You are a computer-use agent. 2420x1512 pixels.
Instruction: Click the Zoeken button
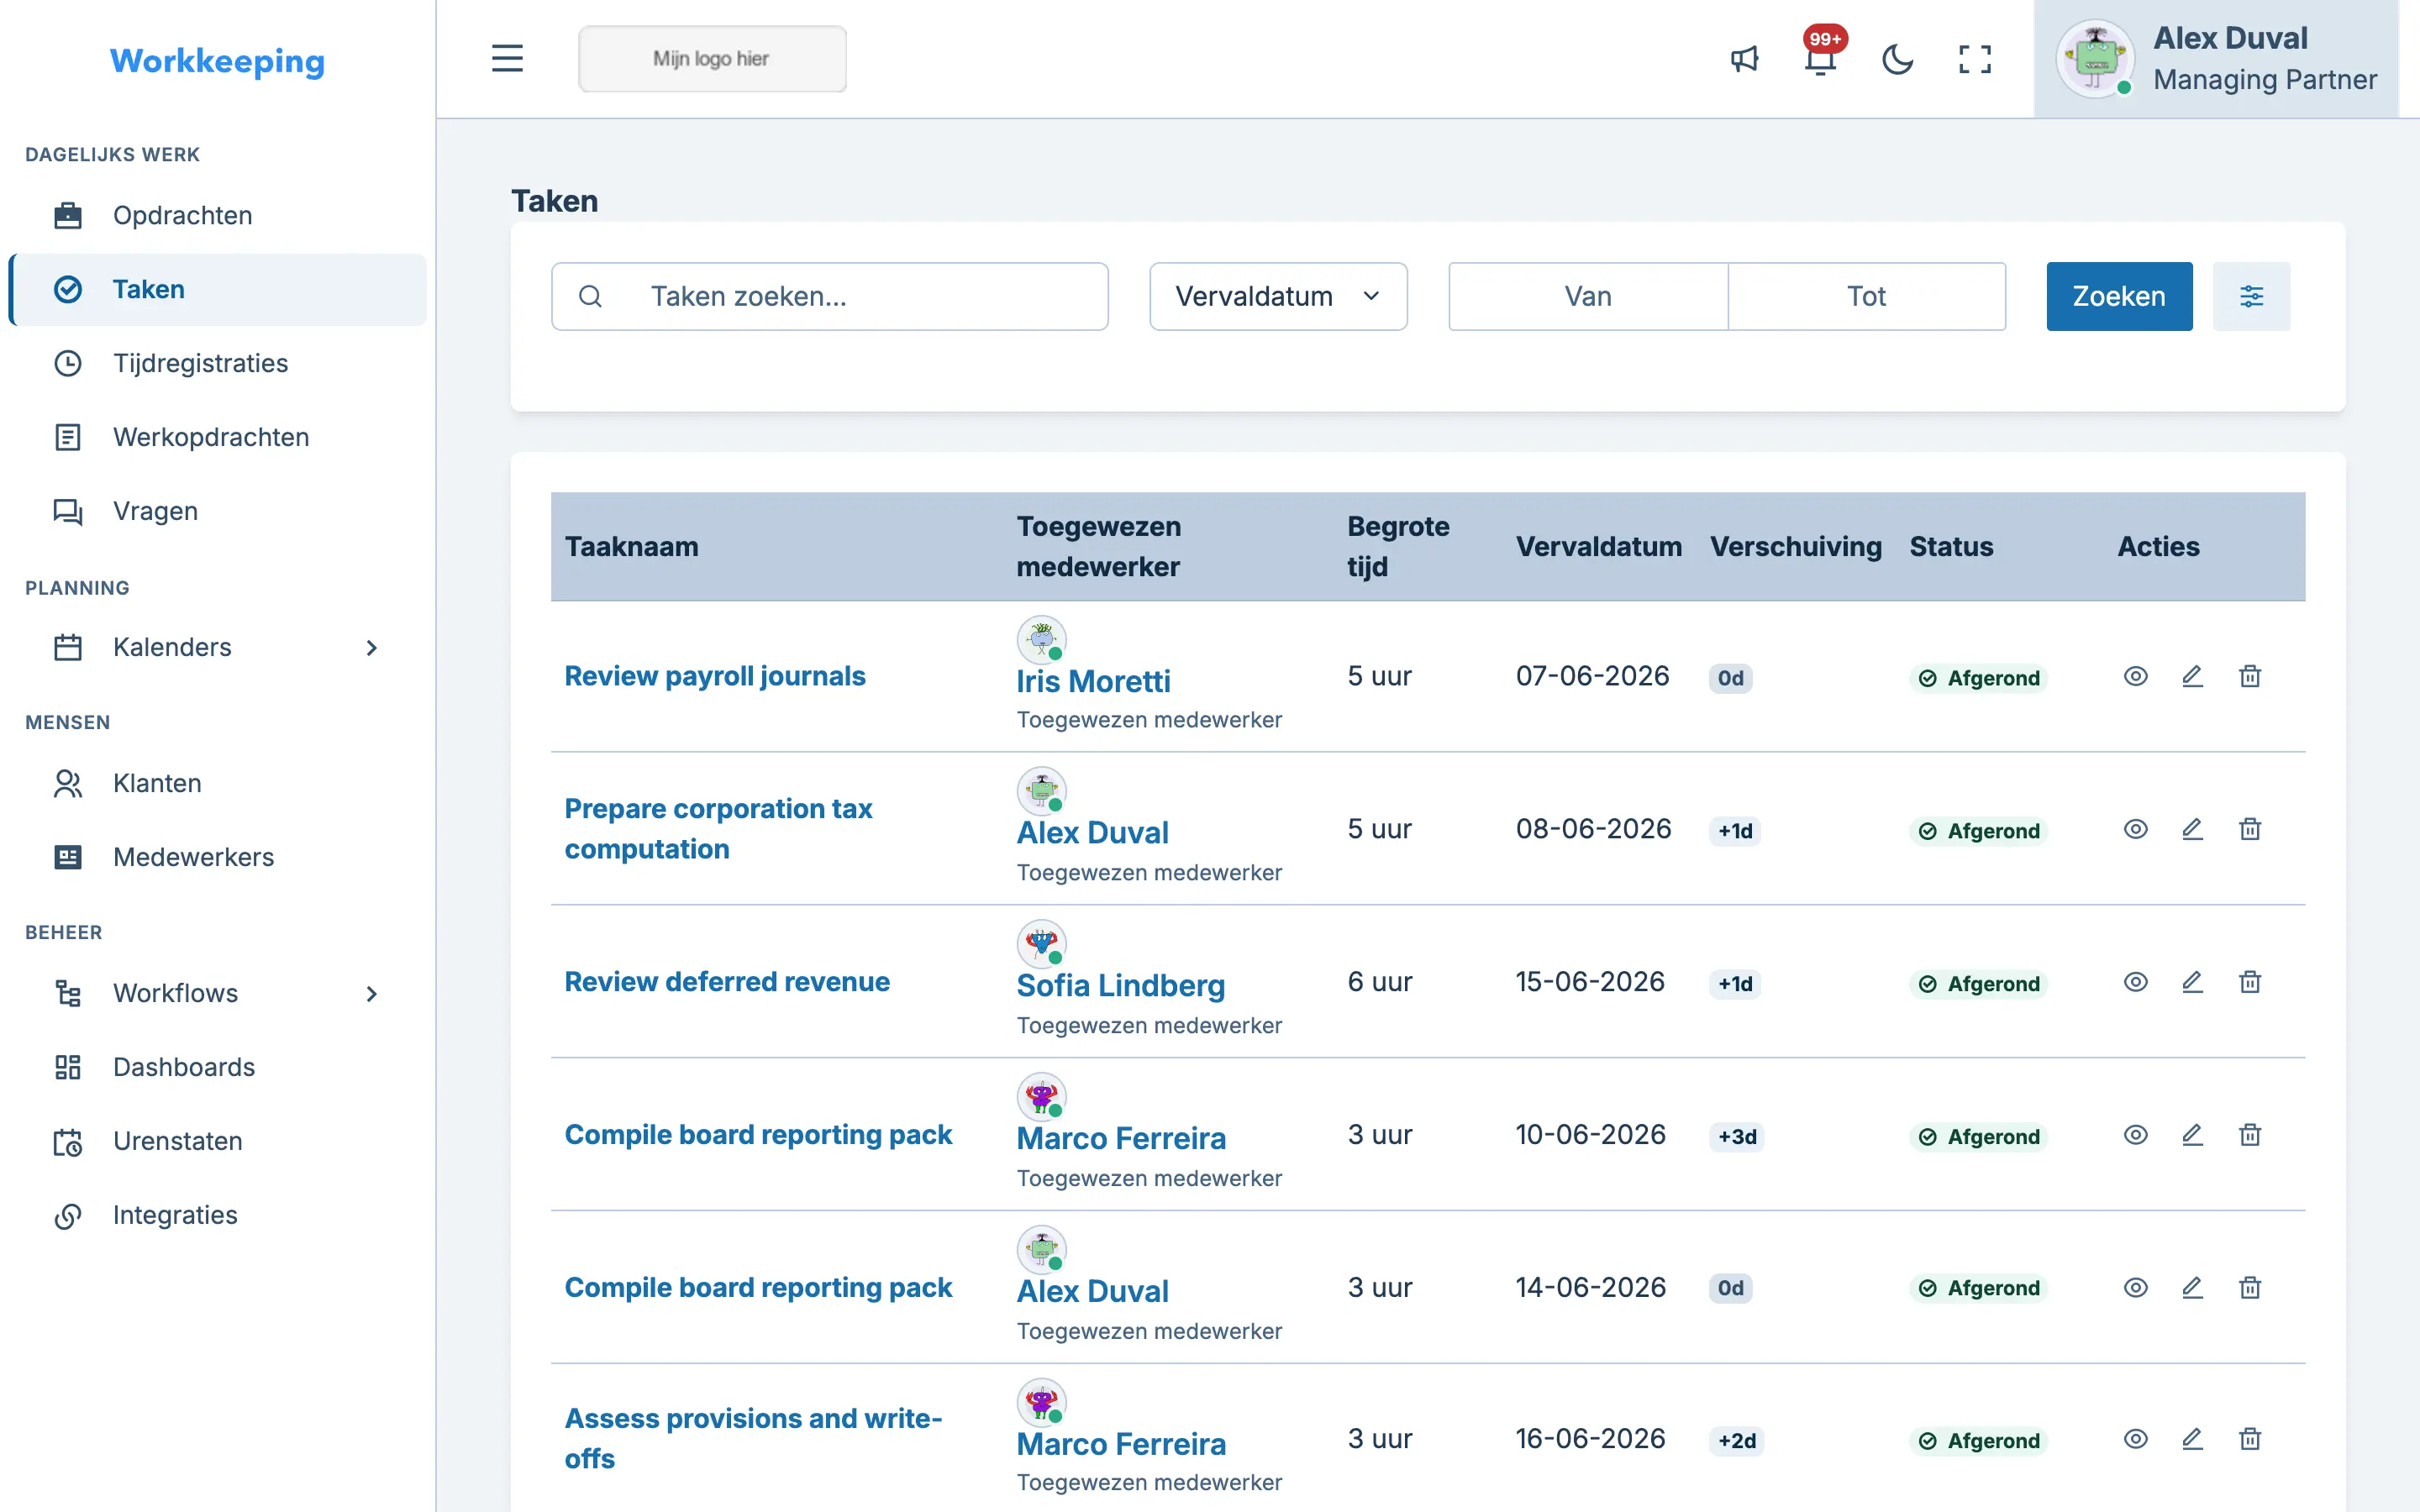pos(2119,296)
